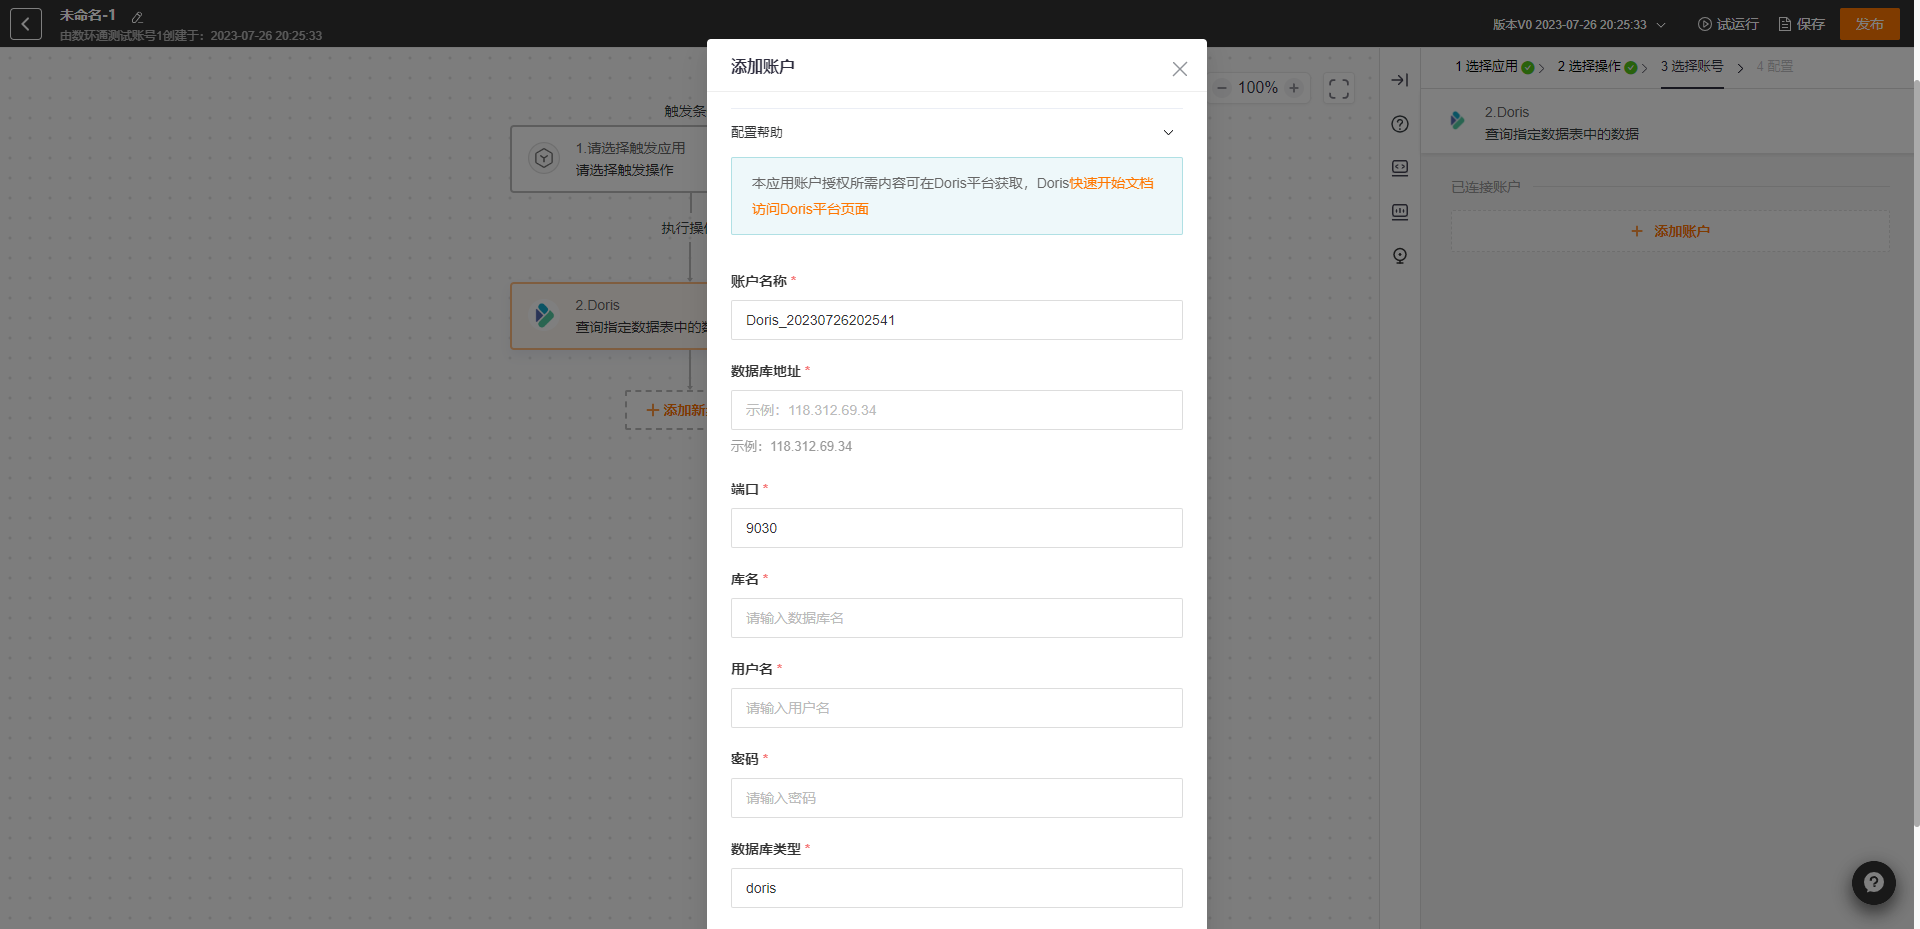The width and height of the screenshot is (1920, 929).
Task: Click the 端口 input field
Action: click(x=956, y=528)
